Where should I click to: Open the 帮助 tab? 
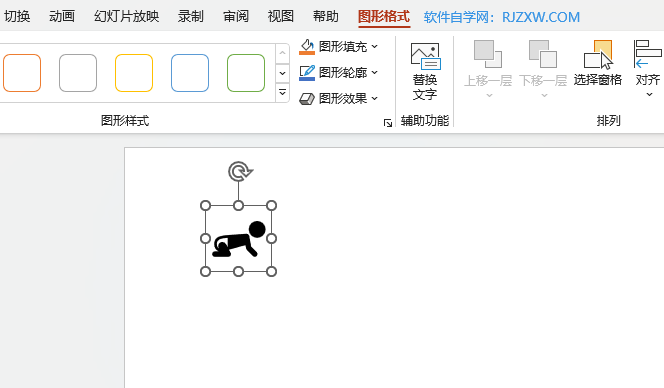point(326,17)
